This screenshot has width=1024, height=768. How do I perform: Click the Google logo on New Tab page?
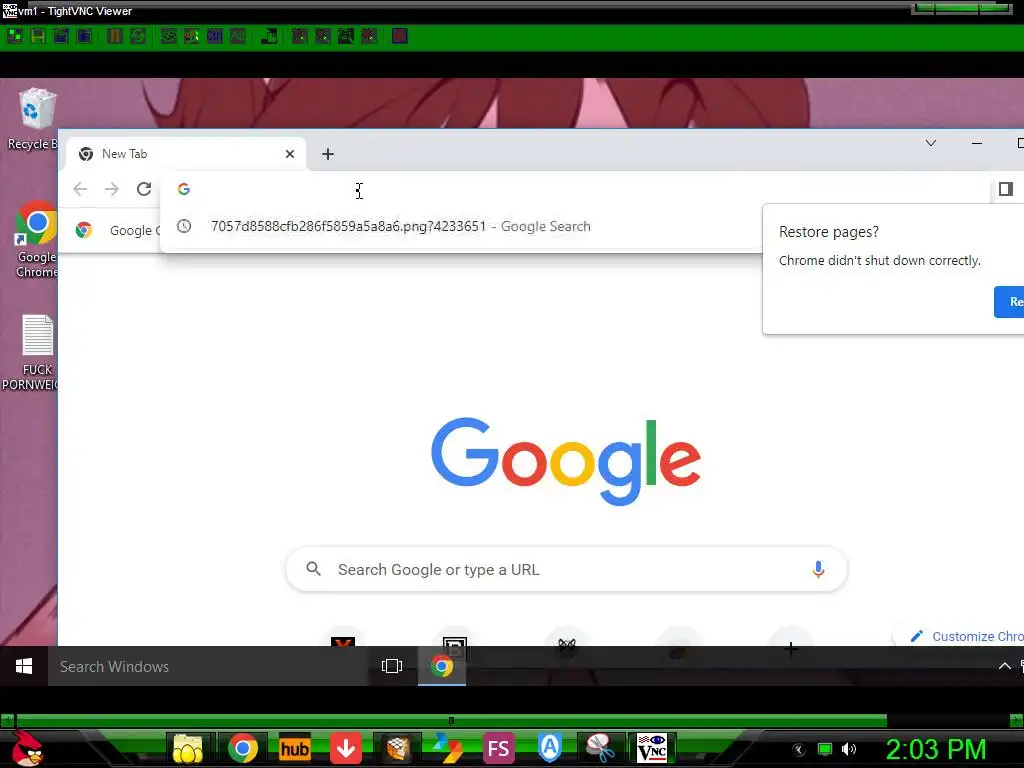[566, 461]
